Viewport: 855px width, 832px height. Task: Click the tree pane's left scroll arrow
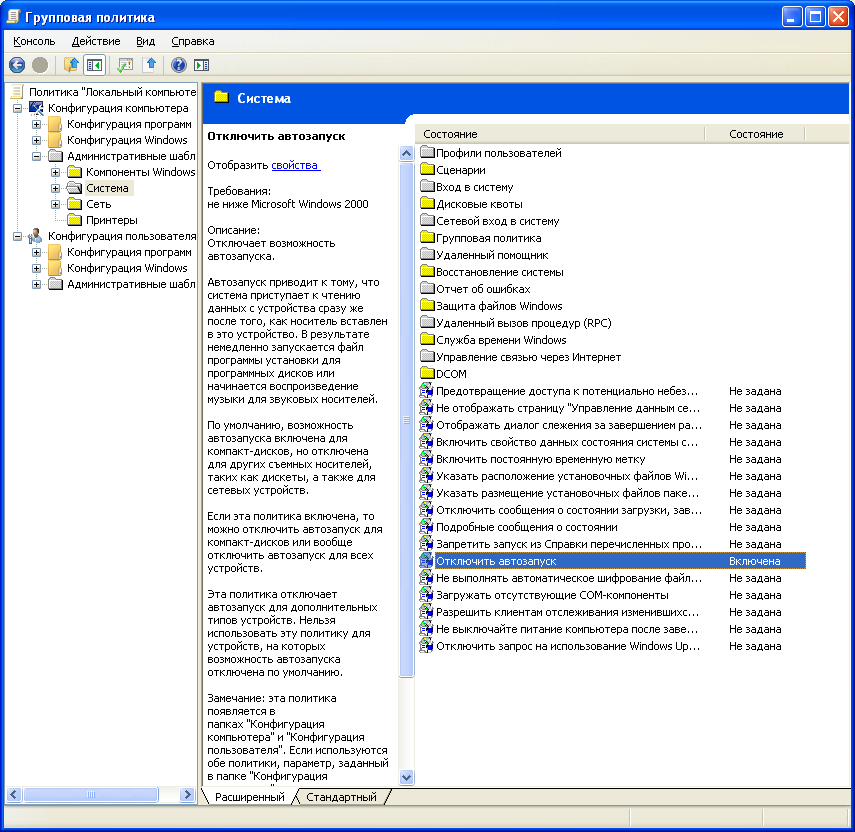click(x=14, y=794)
